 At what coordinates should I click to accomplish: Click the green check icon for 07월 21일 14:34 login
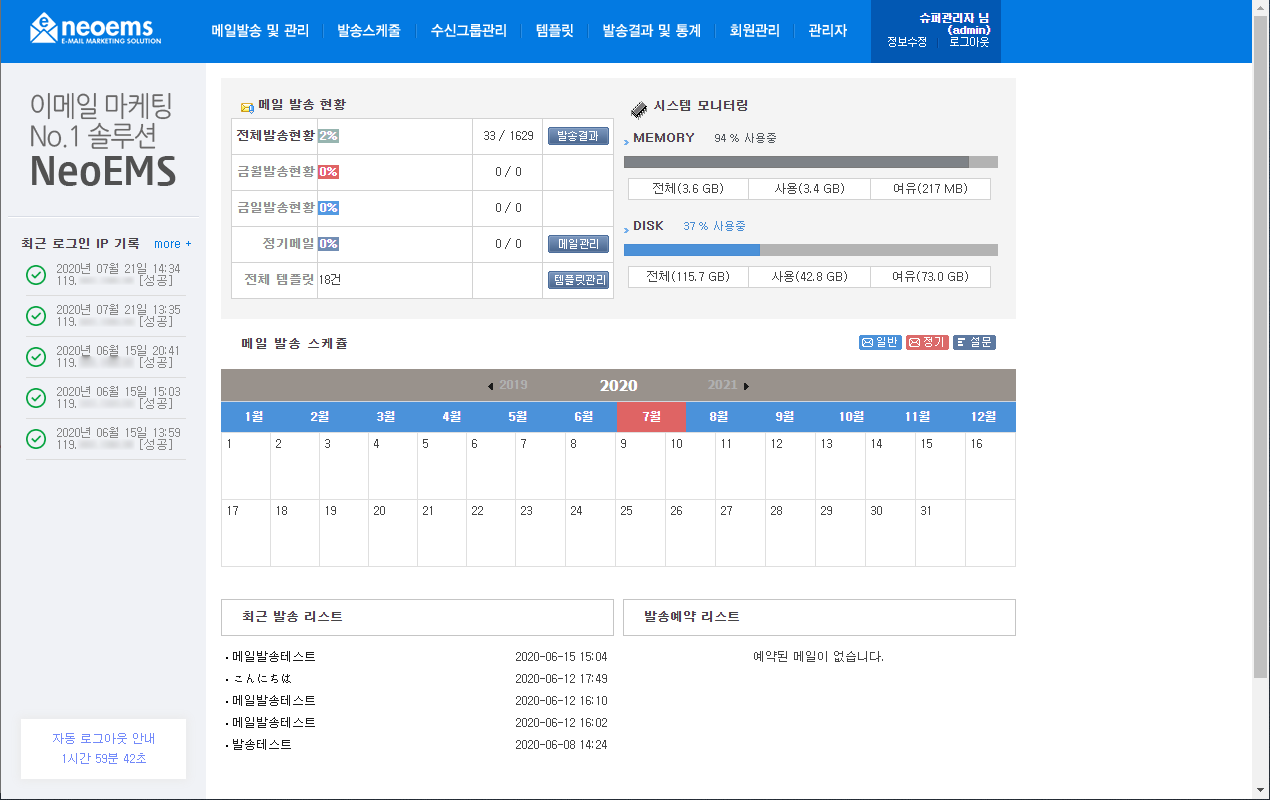36,275
